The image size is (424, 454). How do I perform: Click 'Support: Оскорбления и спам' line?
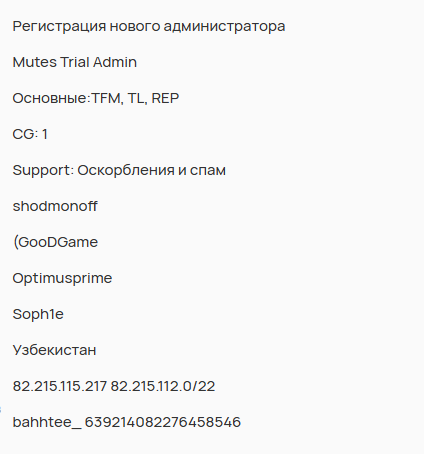(x=119, y=170)
